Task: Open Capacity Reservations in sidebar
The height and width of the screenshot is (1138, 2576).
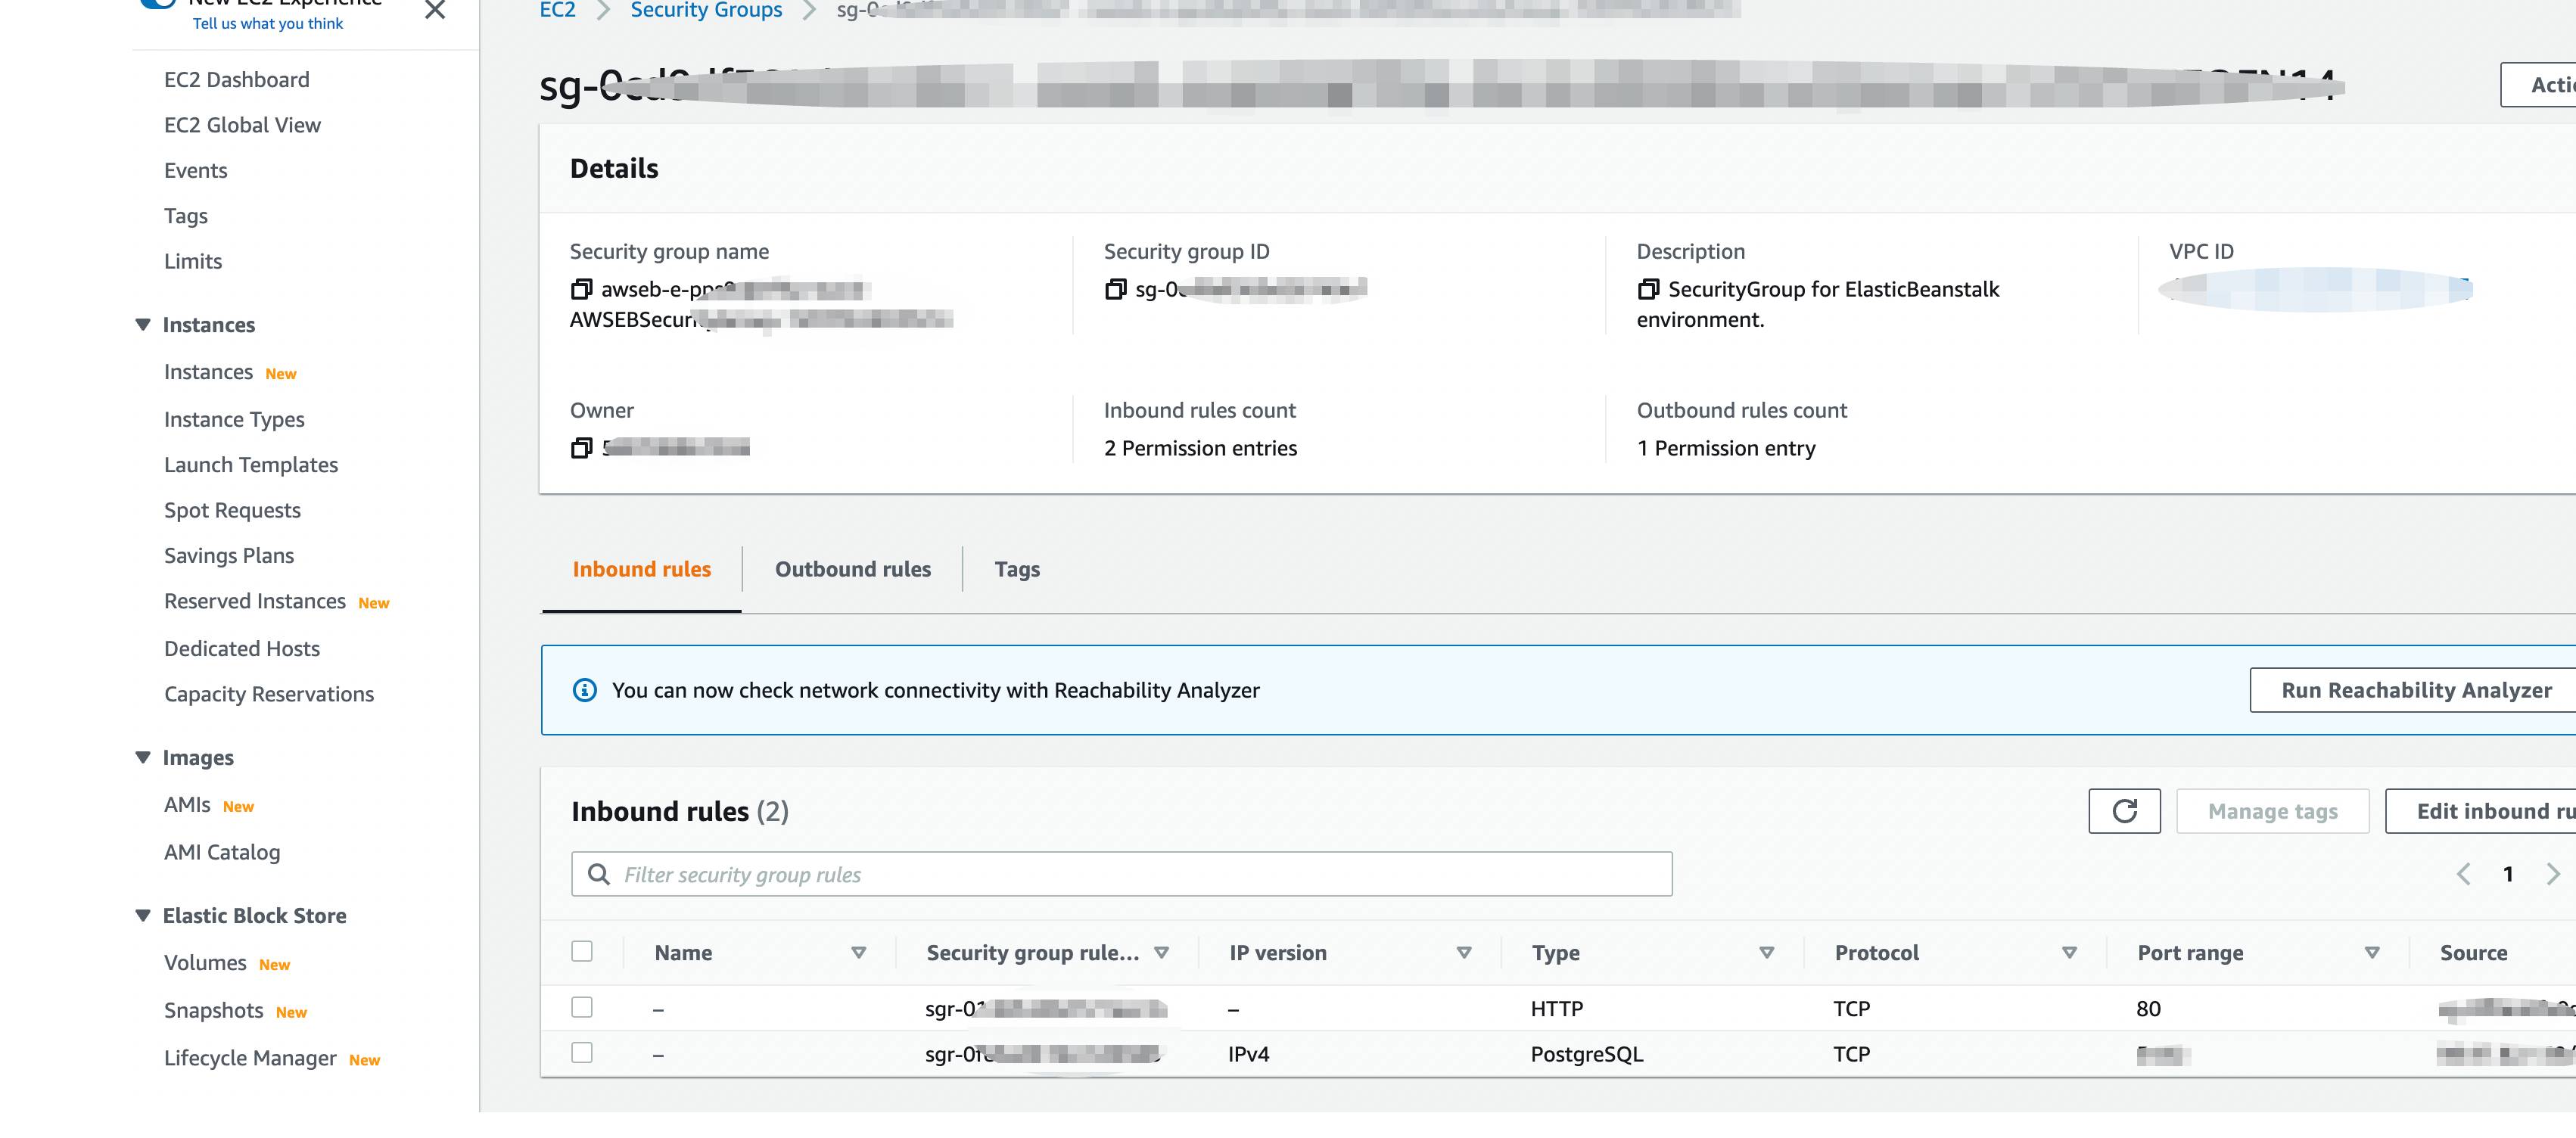Action: tap(269, 694)
